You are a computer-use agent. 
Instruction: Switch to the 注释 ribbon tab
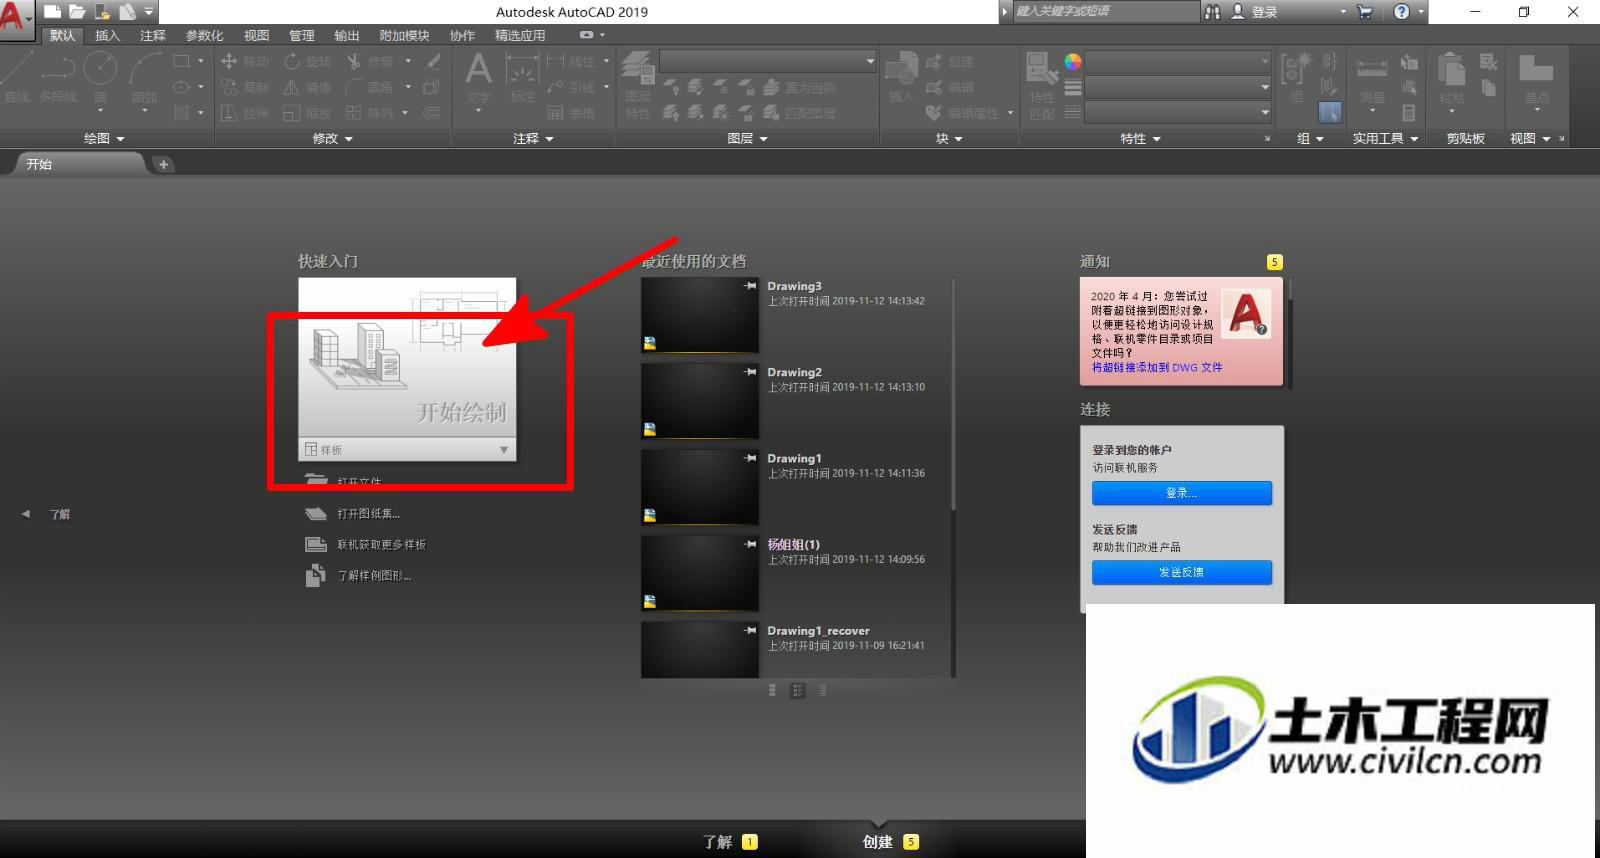[x=153, y=35]
